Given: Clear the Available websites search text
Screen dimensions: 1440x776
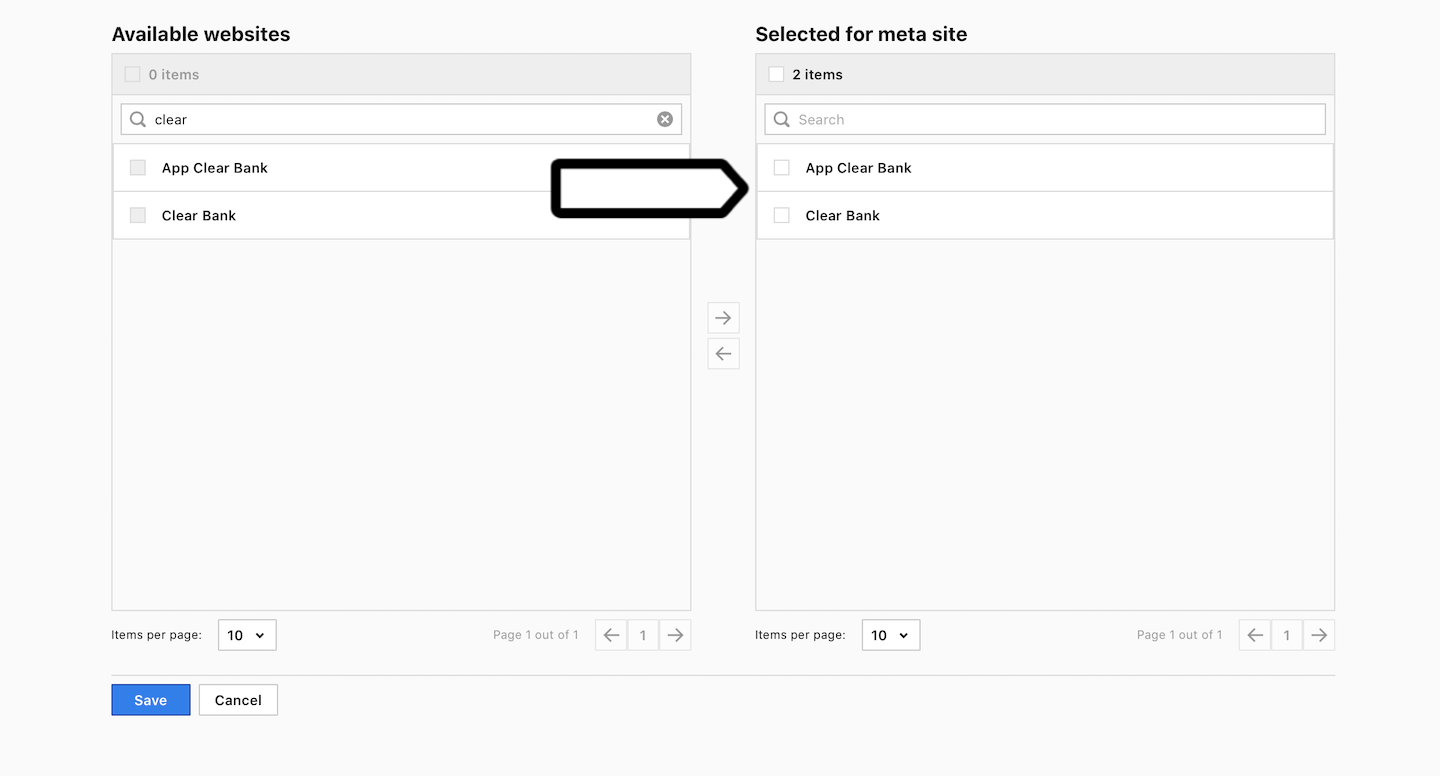Looking at the screenshot, I should pos(665,119).
